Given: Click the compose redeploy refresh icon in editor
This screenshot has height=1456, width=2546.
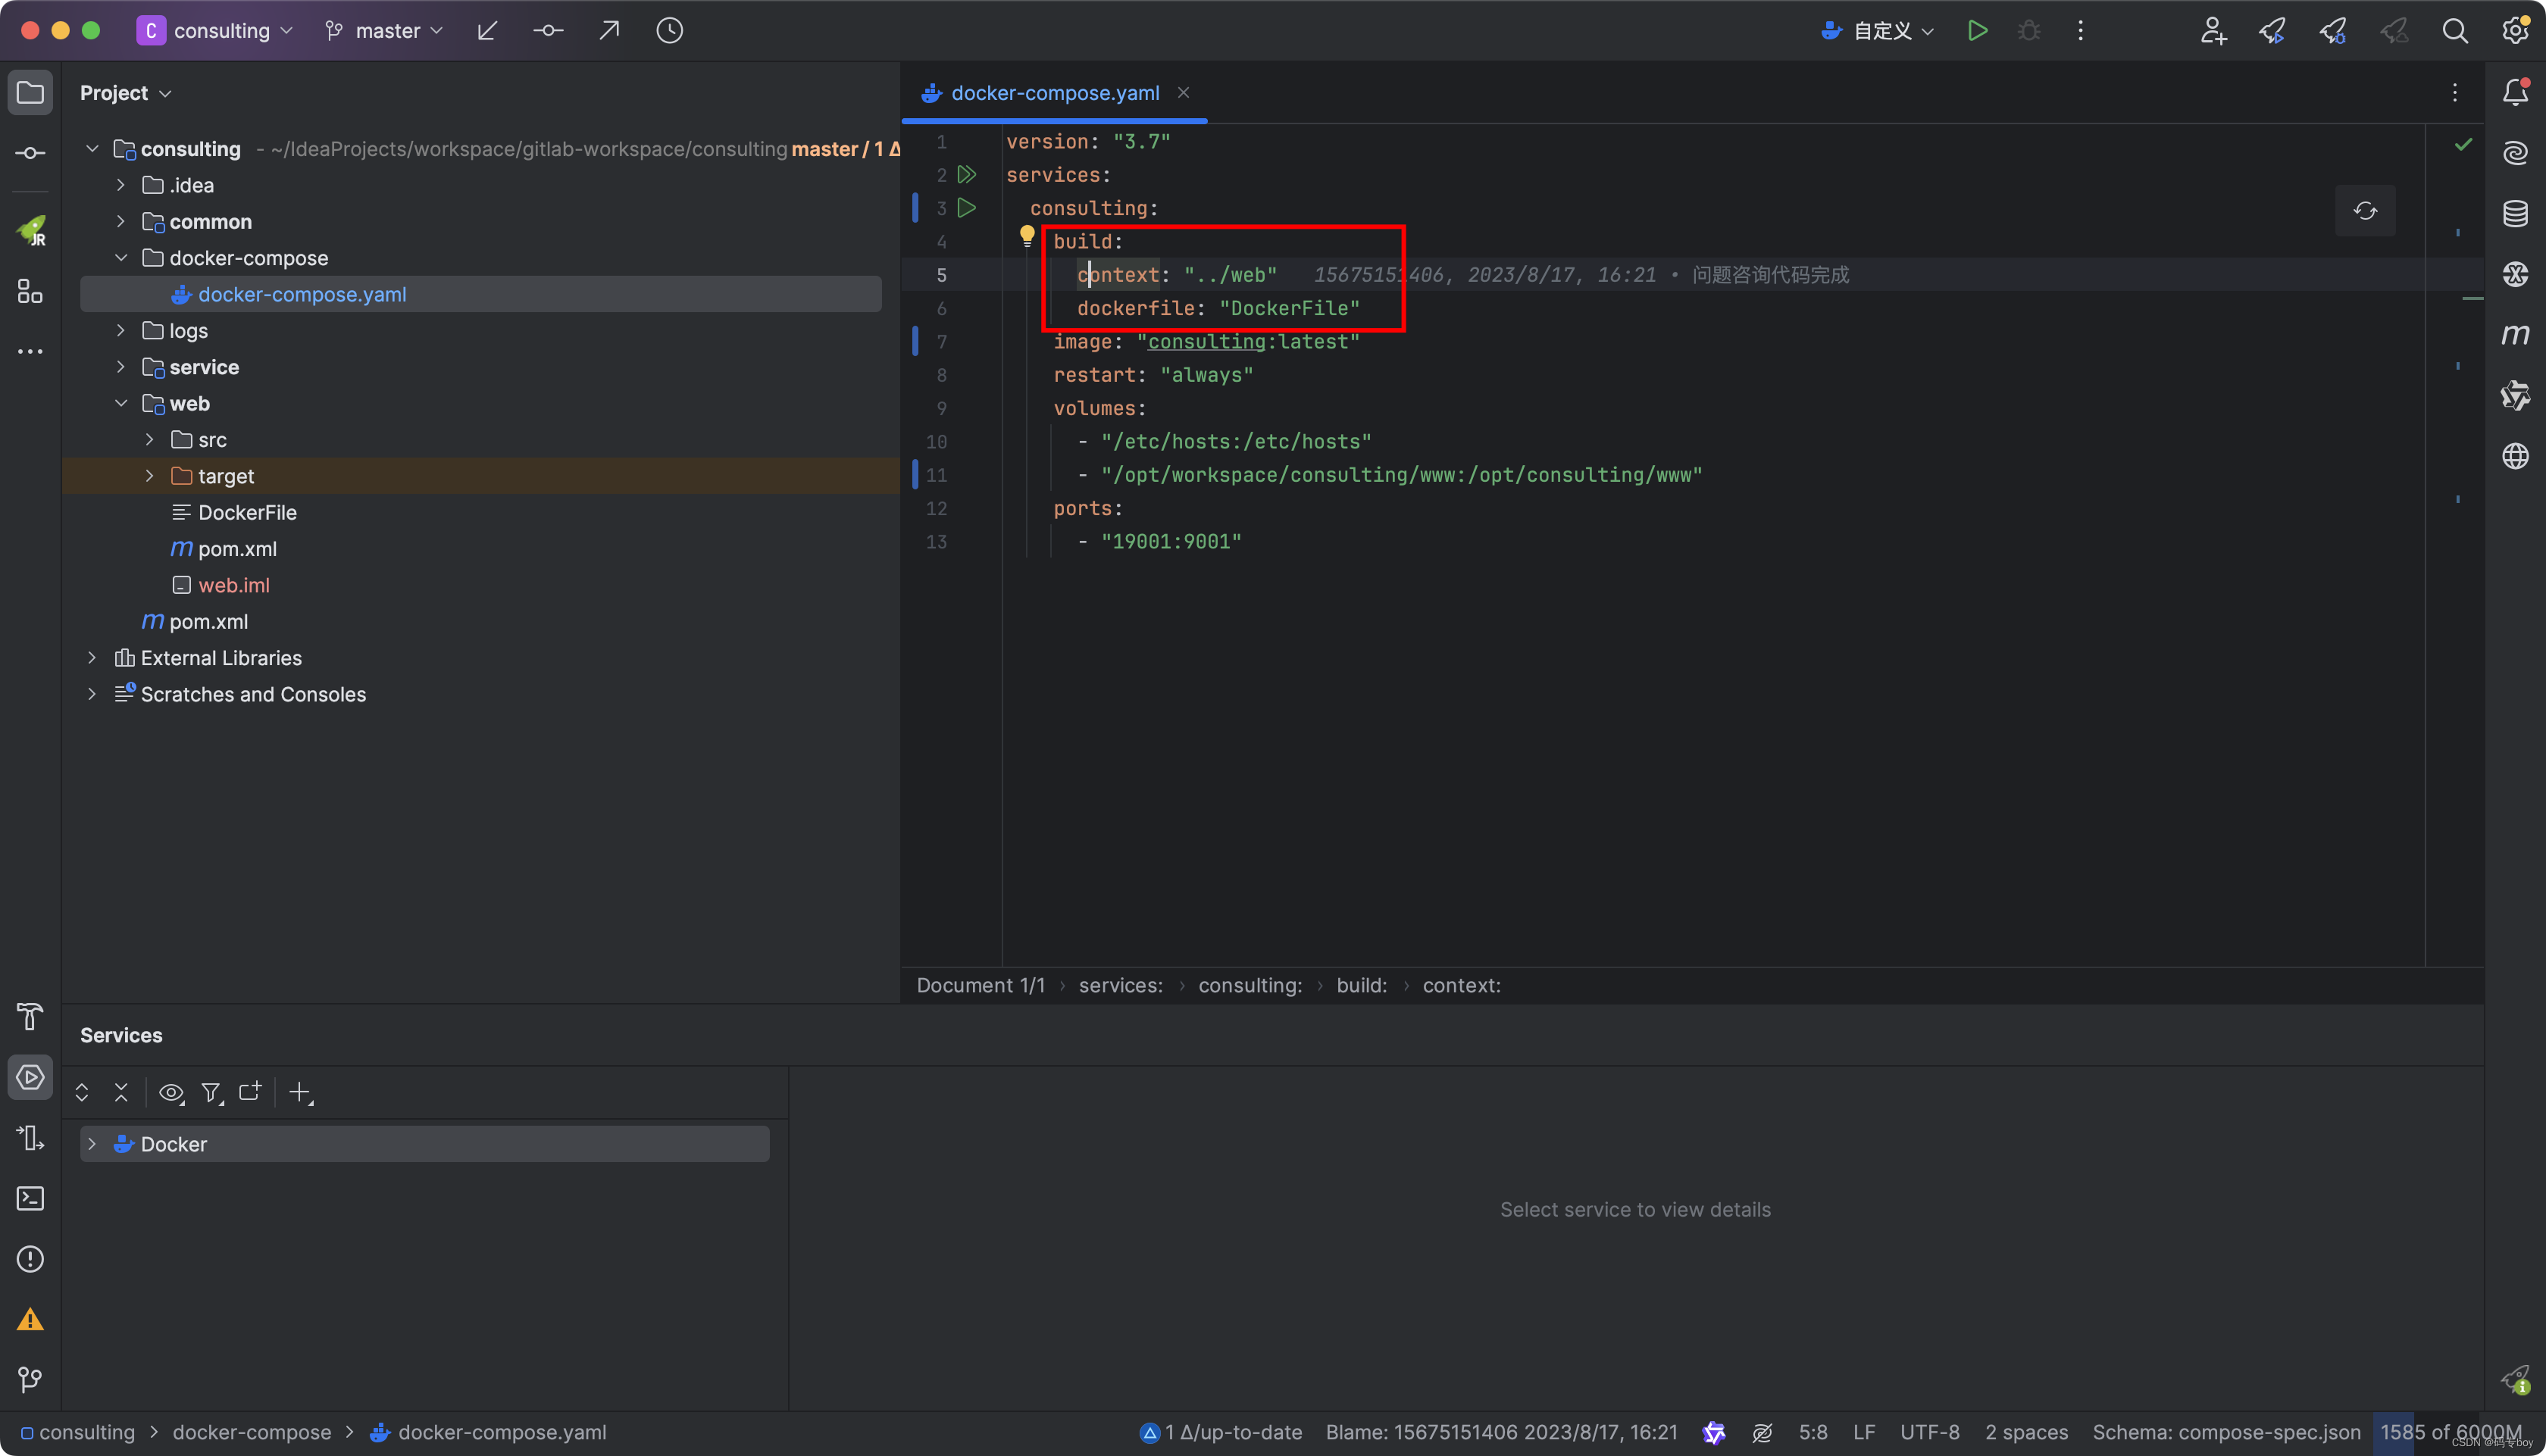Looking at the screenshot, I should coord(2365,211).
